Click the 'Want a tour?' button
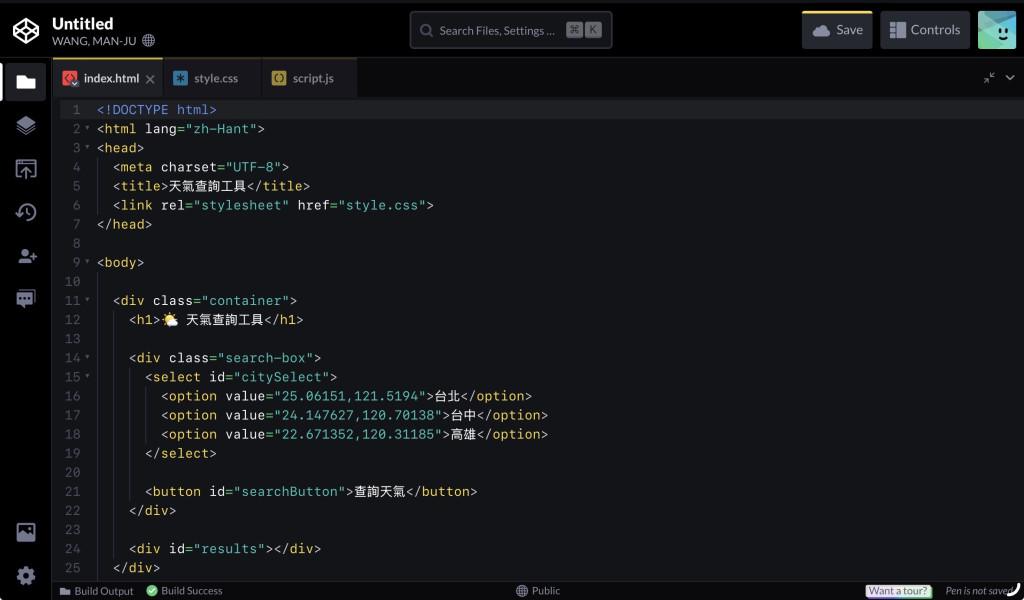 point(898,591)
